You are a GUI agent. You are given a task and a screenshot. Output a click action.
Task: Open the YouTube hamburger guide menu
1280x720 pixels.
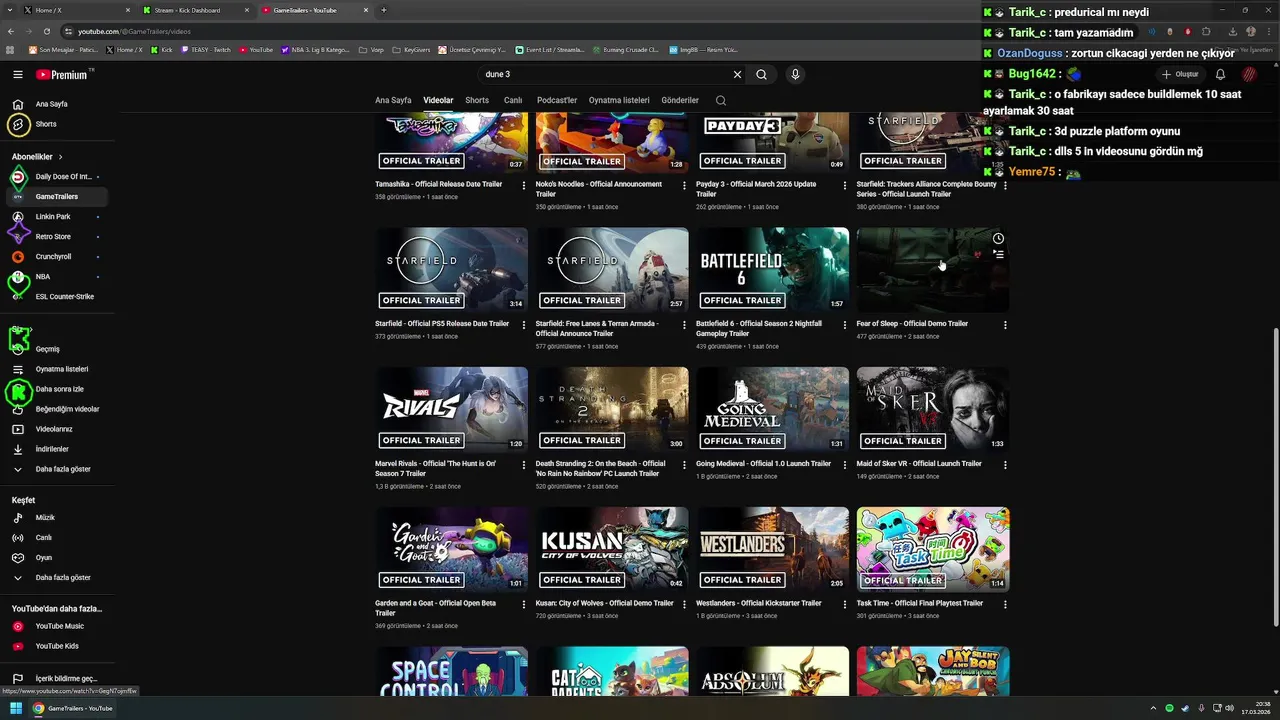point(17,75)
